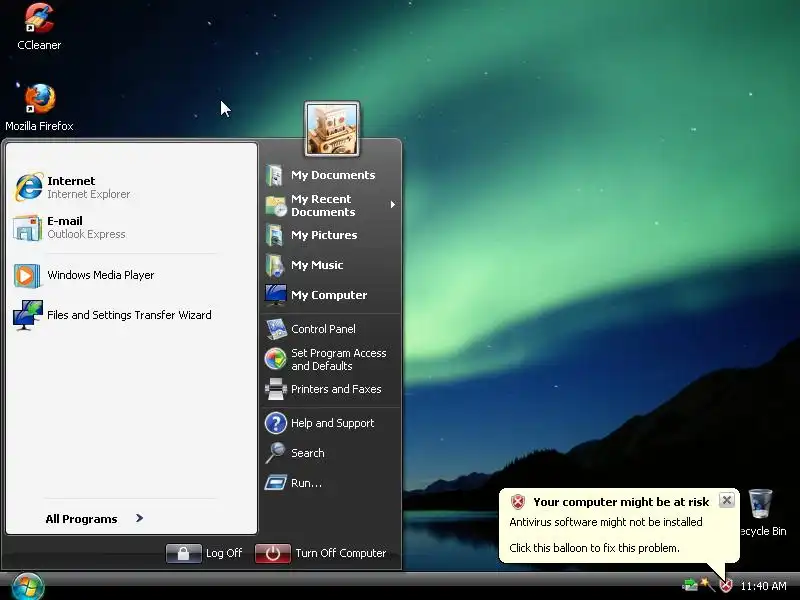Screen dimensions: 800x600
Task: Click the balloon title 'Your computer might be at risk'
Action: point(621,502)
